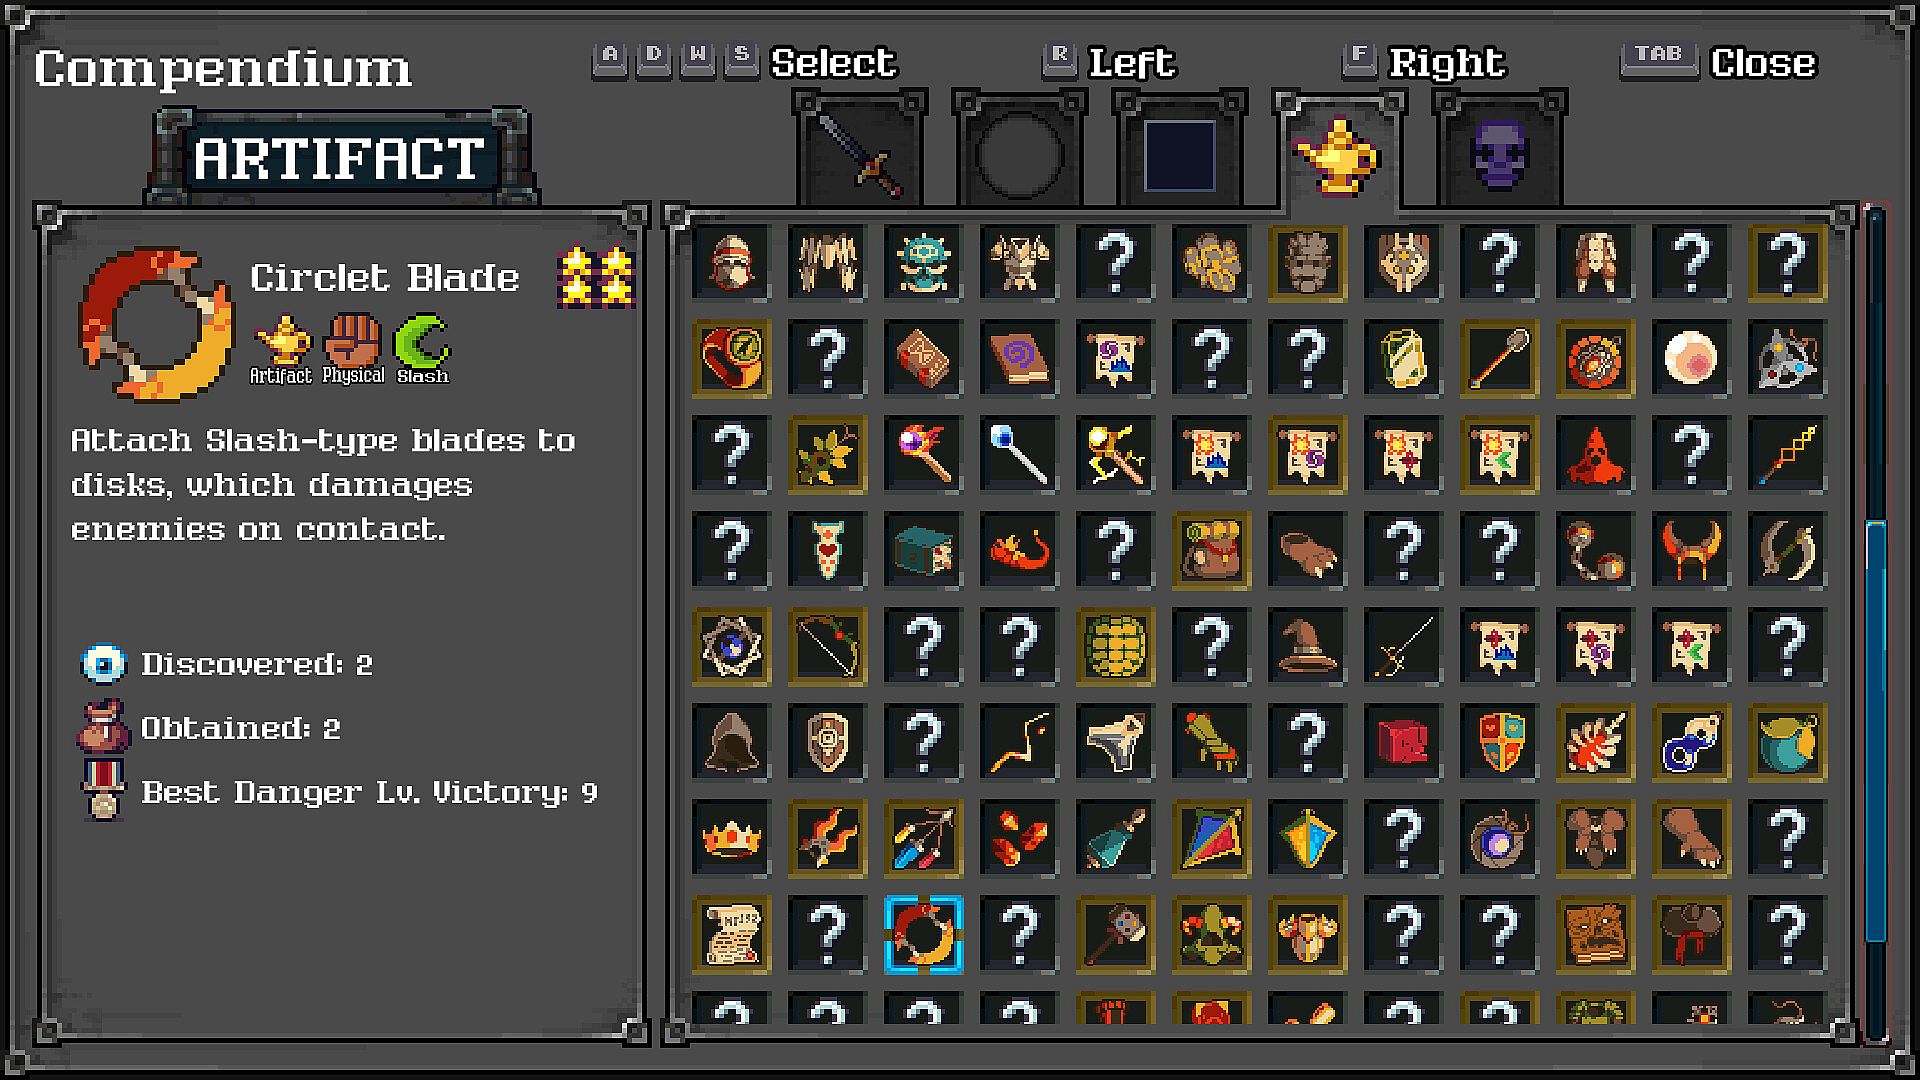
Task: Select the rainbow kite artifact
Action: pyautogui.click(x=1211, y=838)
